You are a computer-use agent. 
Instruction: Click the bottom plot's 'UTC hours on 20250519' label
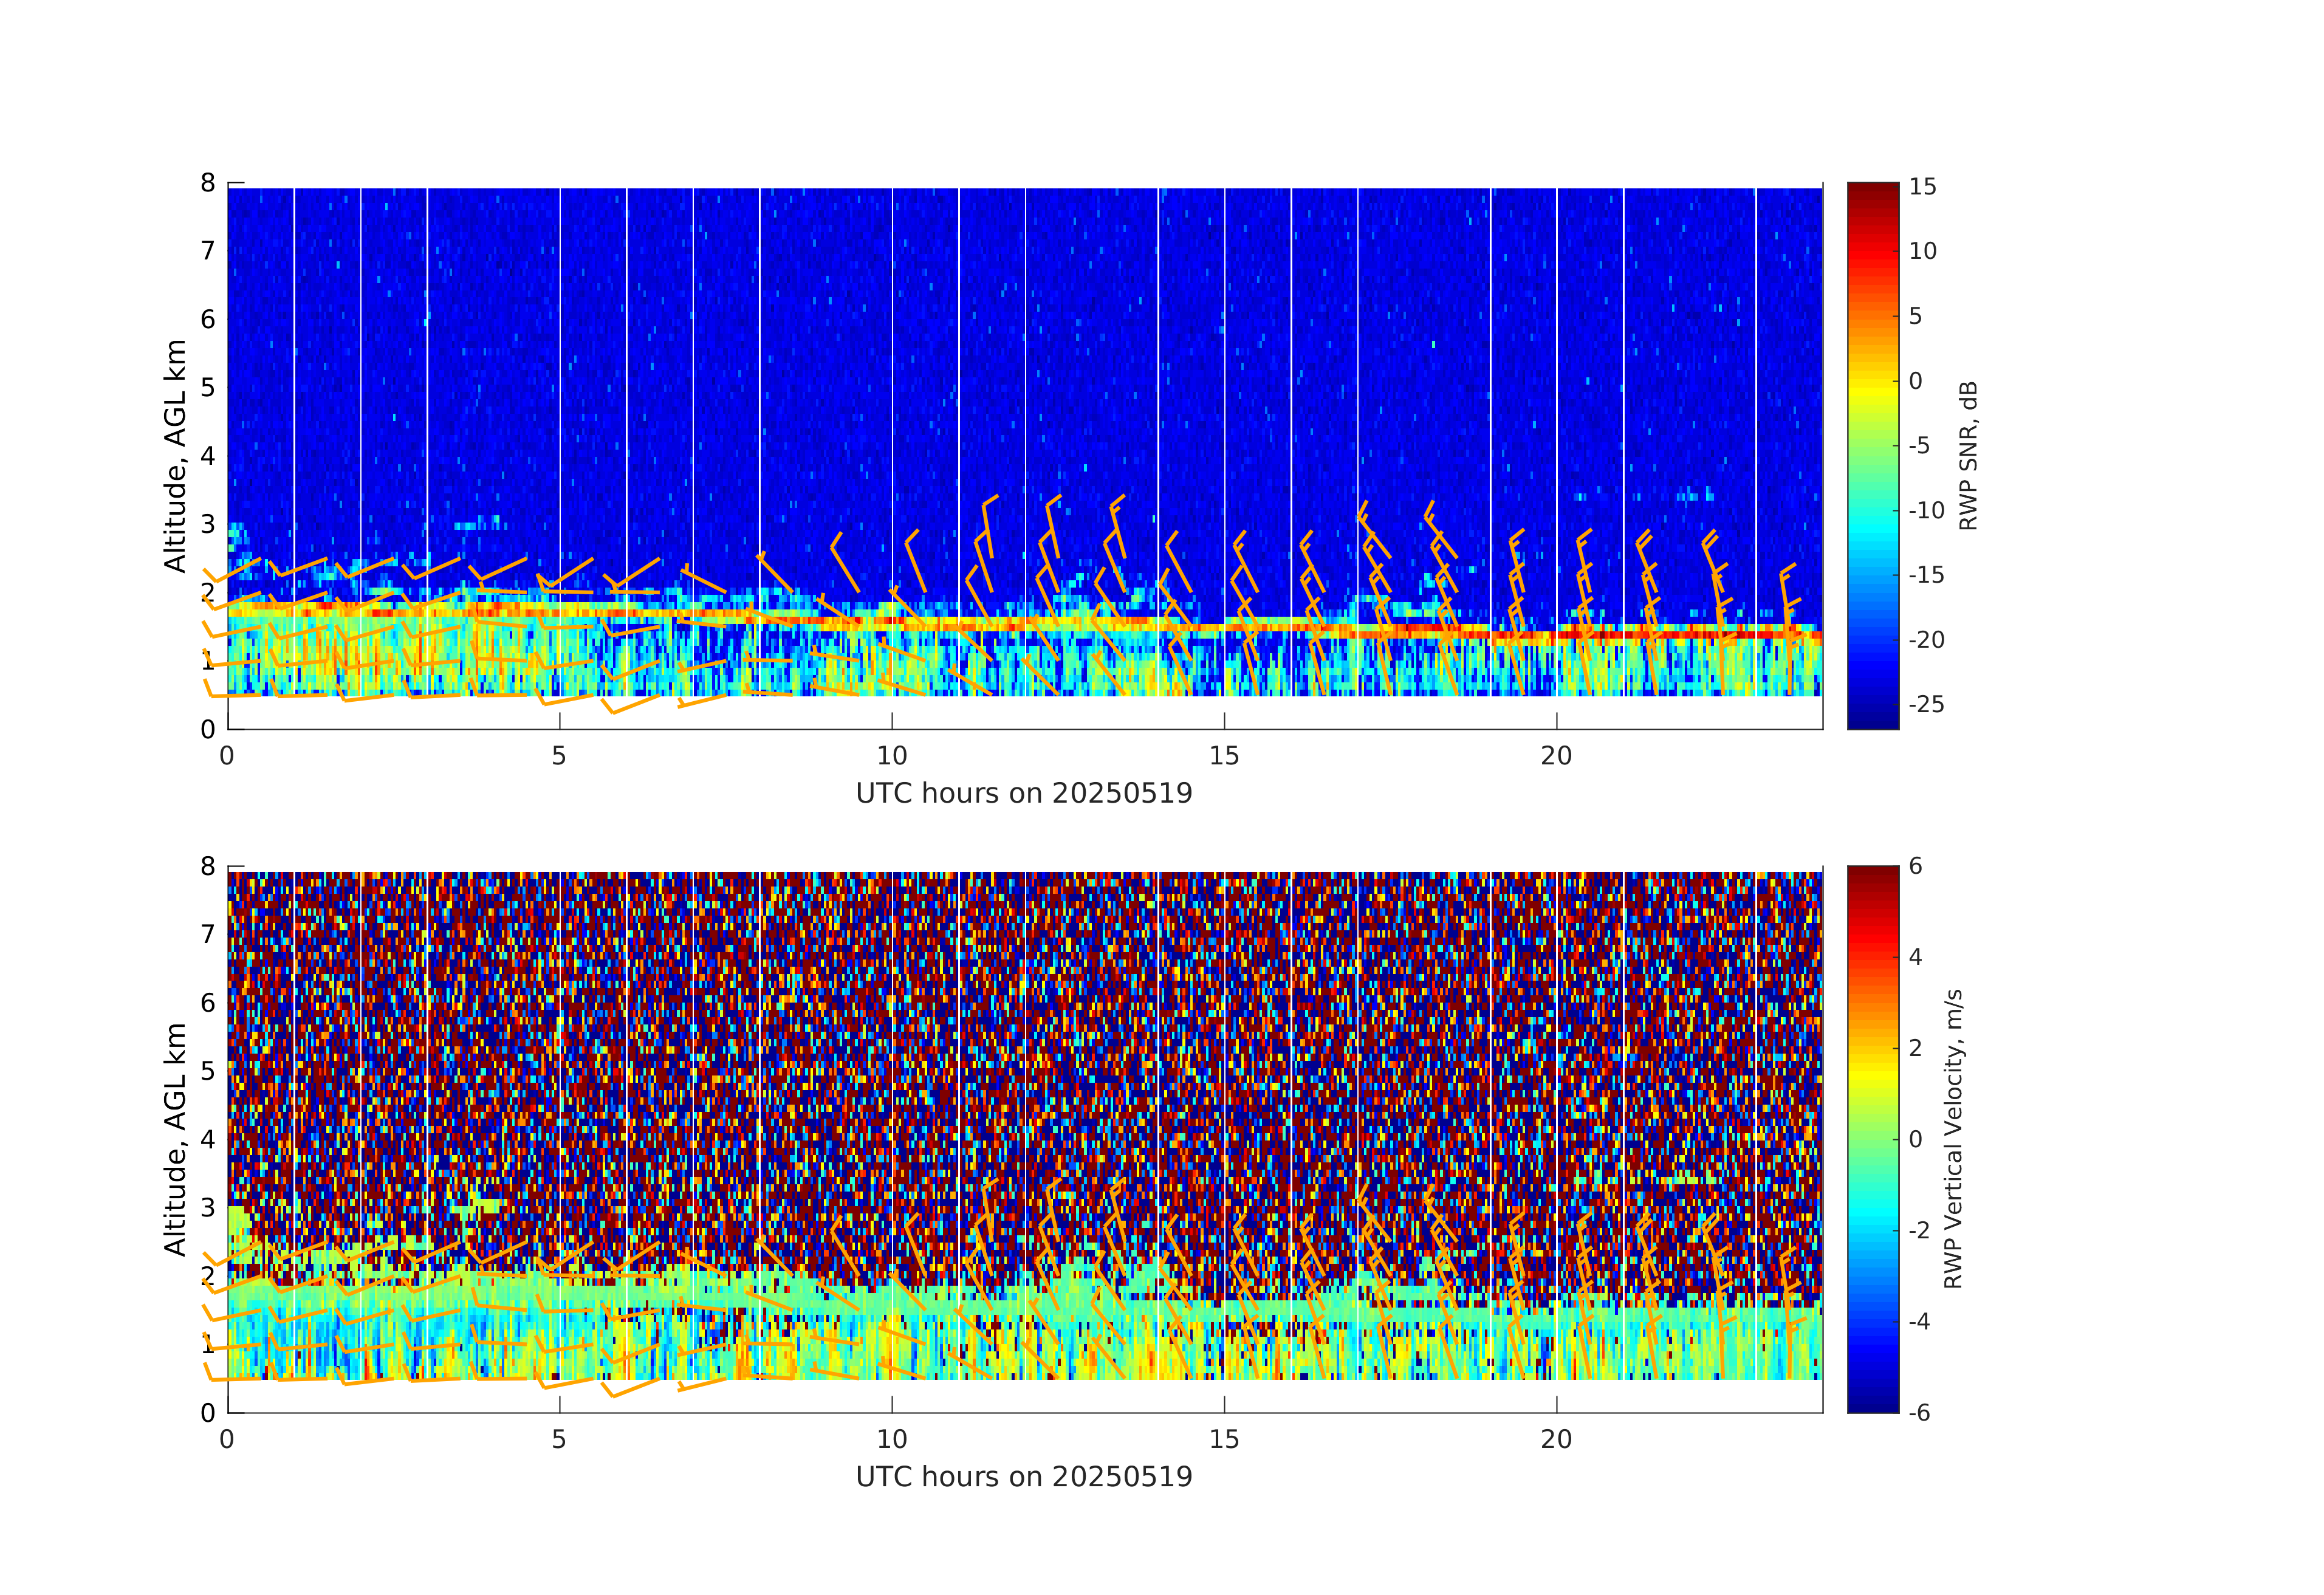1024,1477
